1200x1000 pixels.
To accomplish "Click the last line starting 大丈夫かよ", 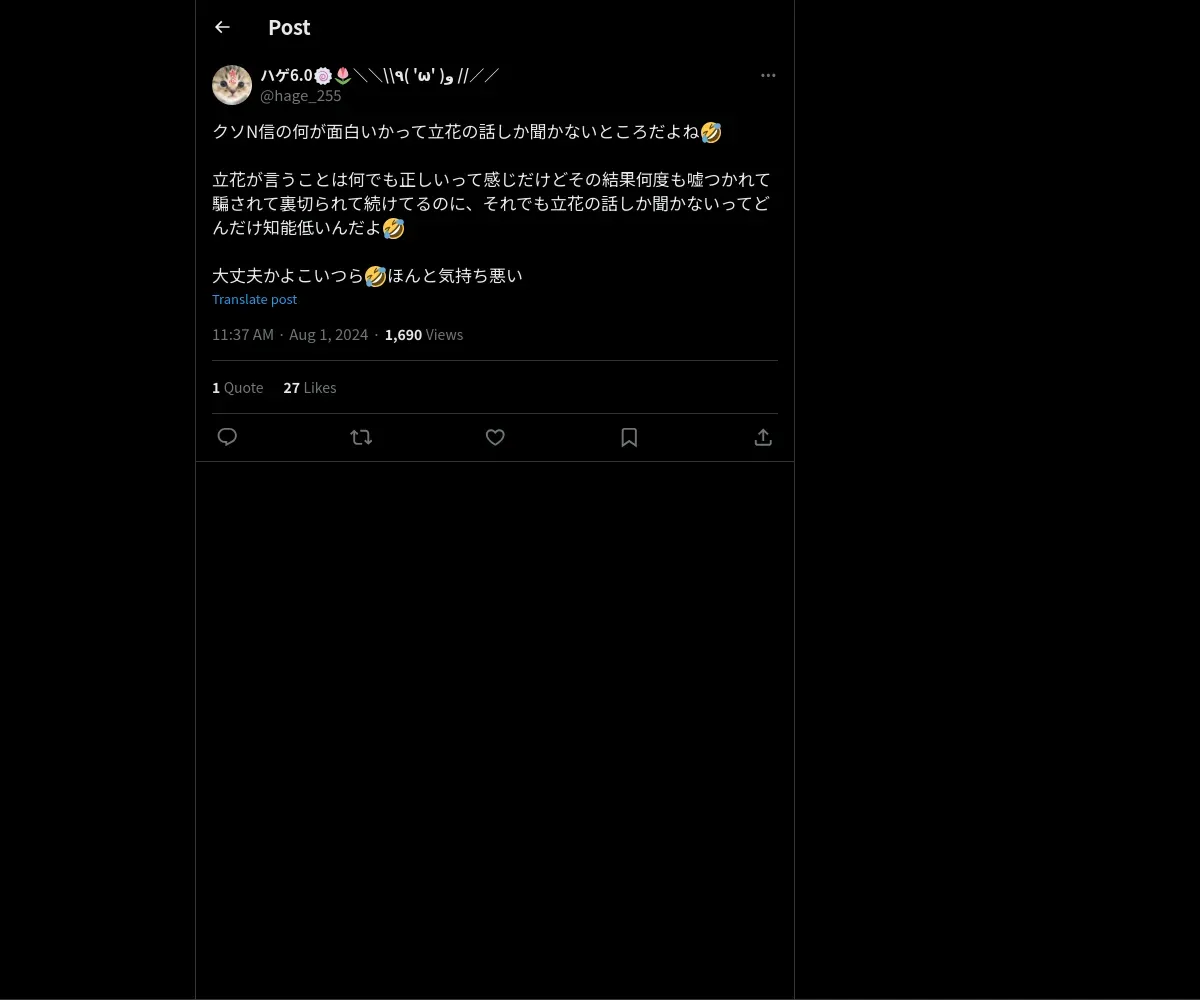I will coord(367,276).
